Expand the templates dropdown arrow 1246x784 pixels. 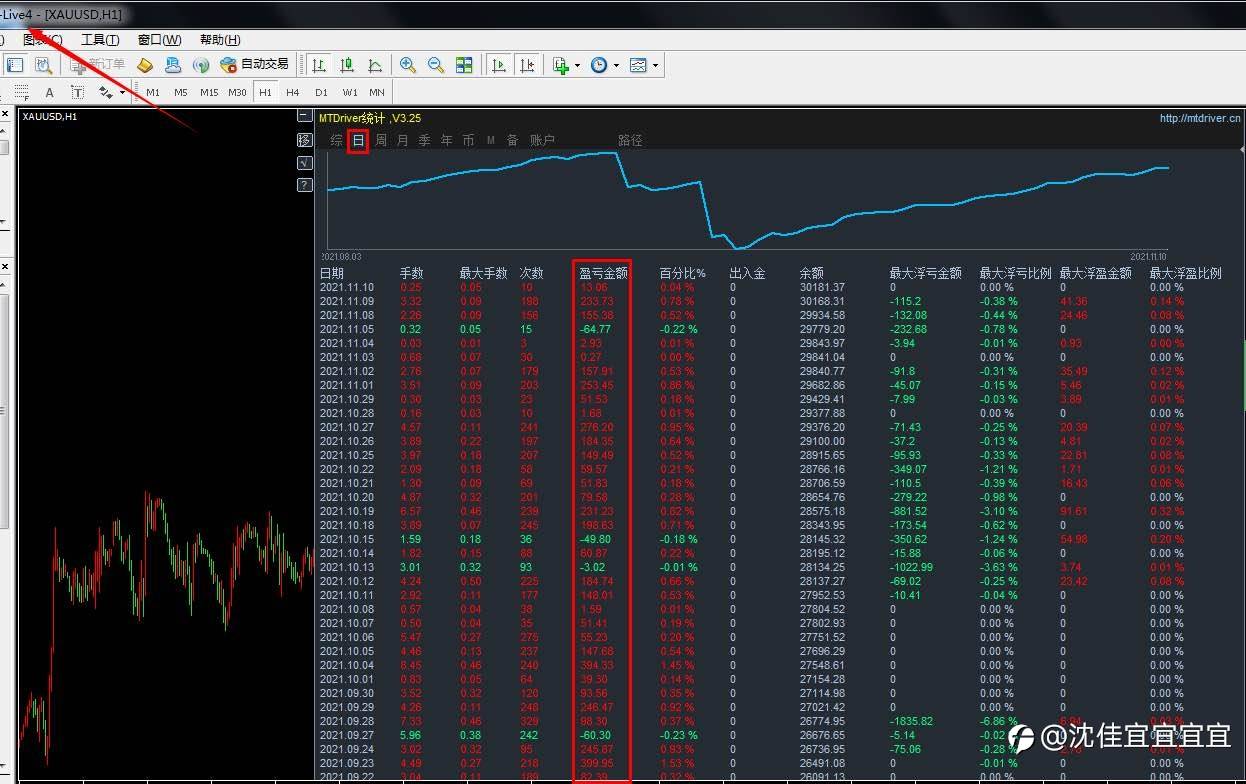click(x=655, y=66)
